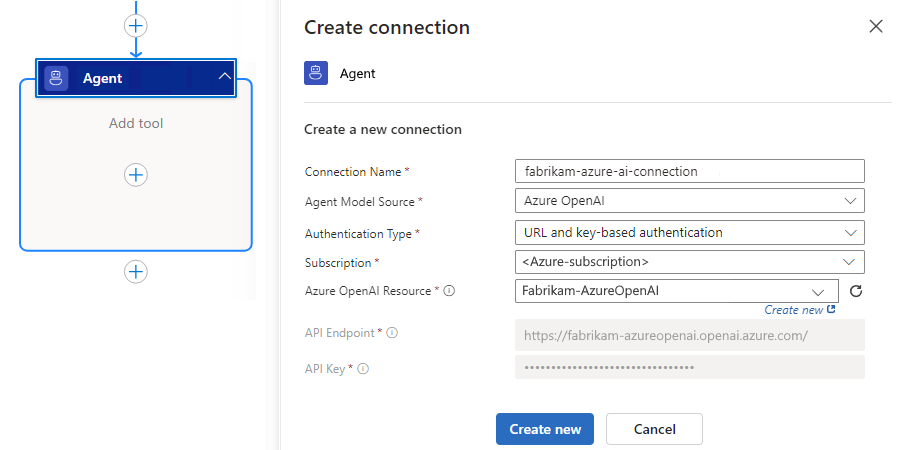Collapse the Agent node with its chevron
Viewport: 900px width, 450px height.
coord(224,77)
